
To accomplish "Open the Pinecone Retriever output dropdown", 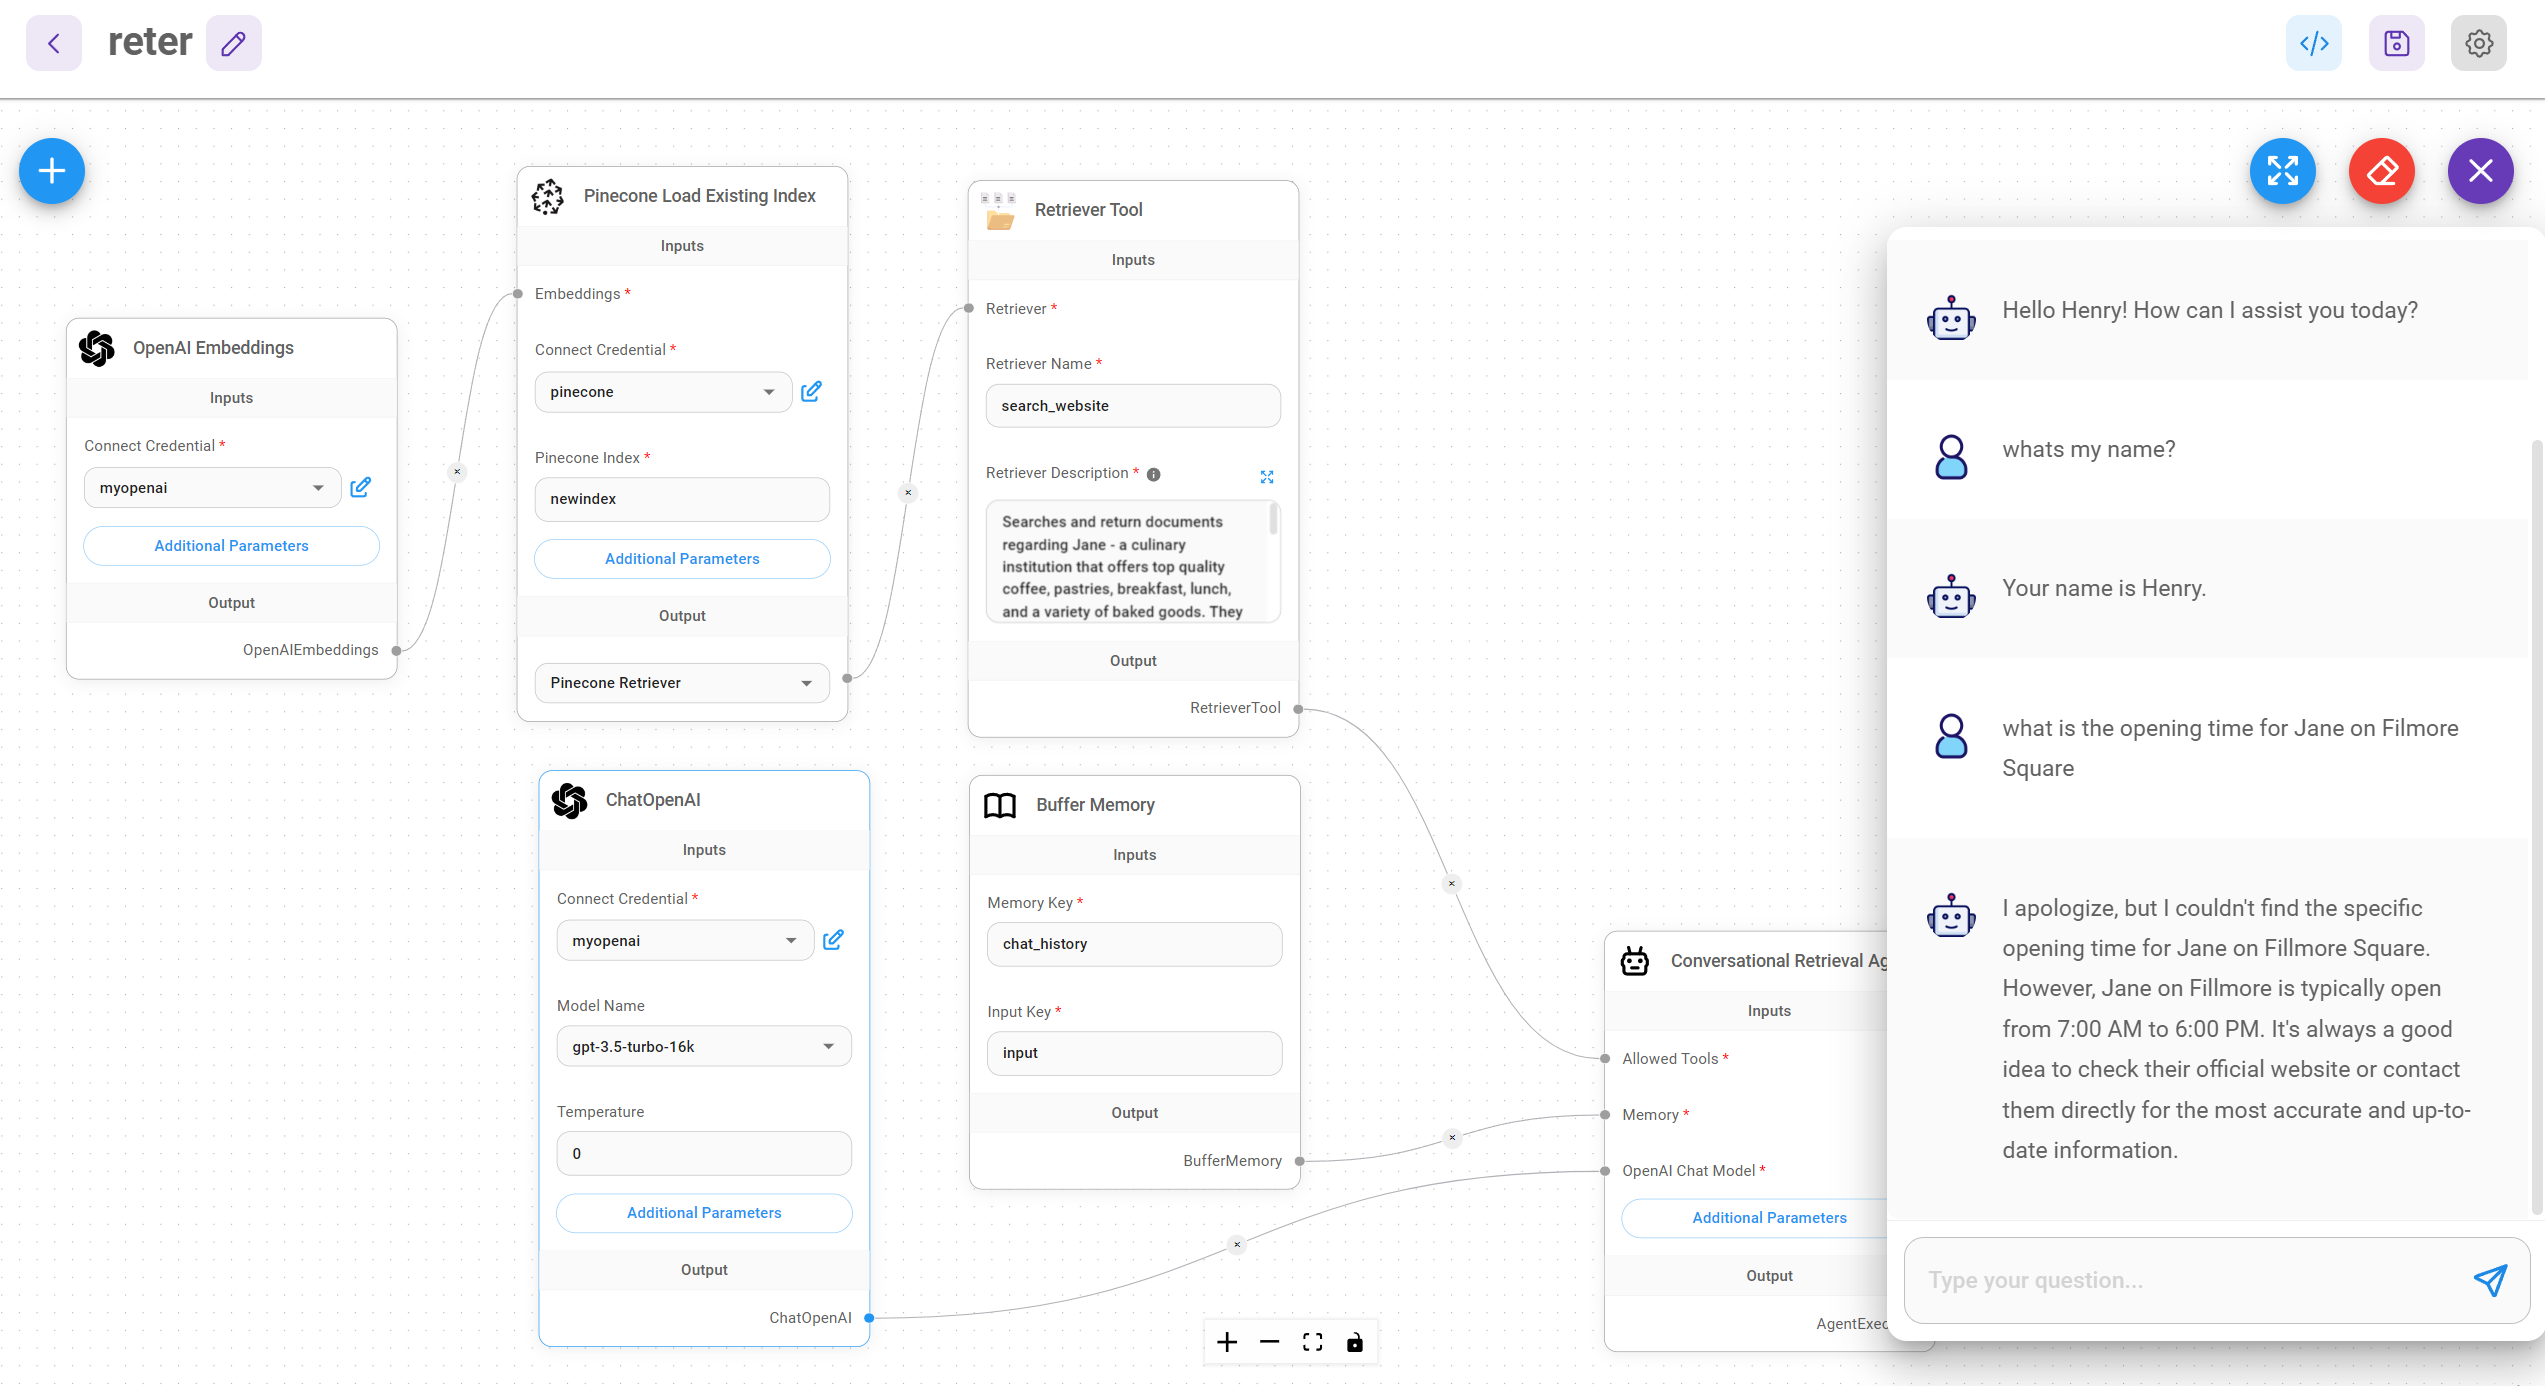I will point(806,683).
